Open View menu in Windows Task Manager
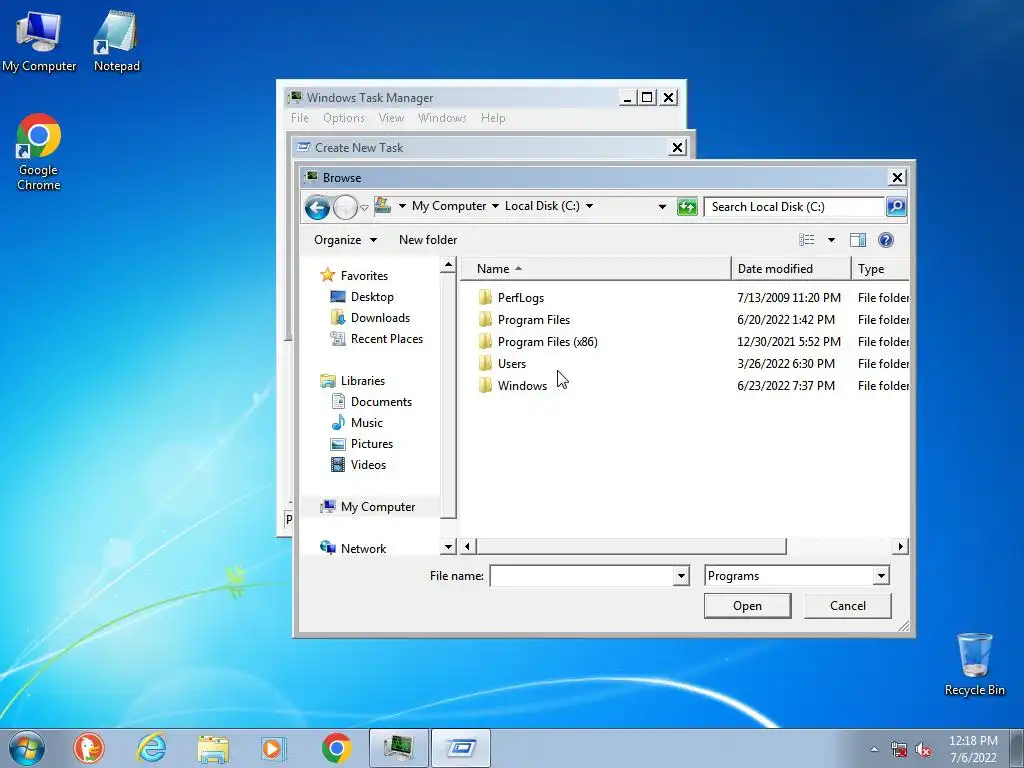Viewport: 1024px width, 768px height. pyautogui.click(x=391, y=118)
